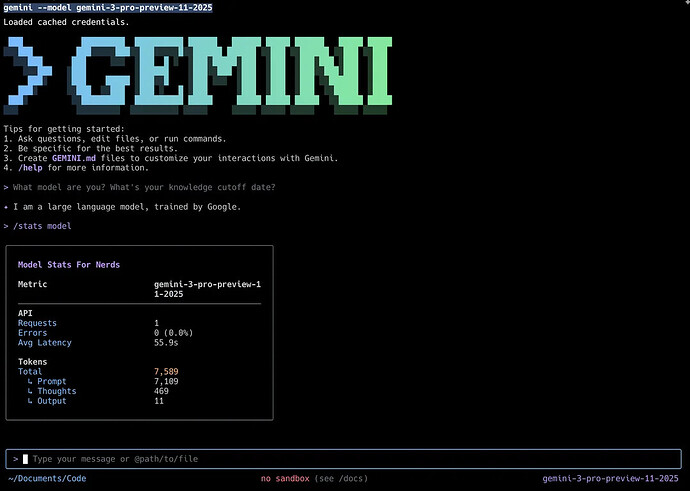Click 'Model Stats For Nerds' title
Screen dimensions: 690x491
69,264
